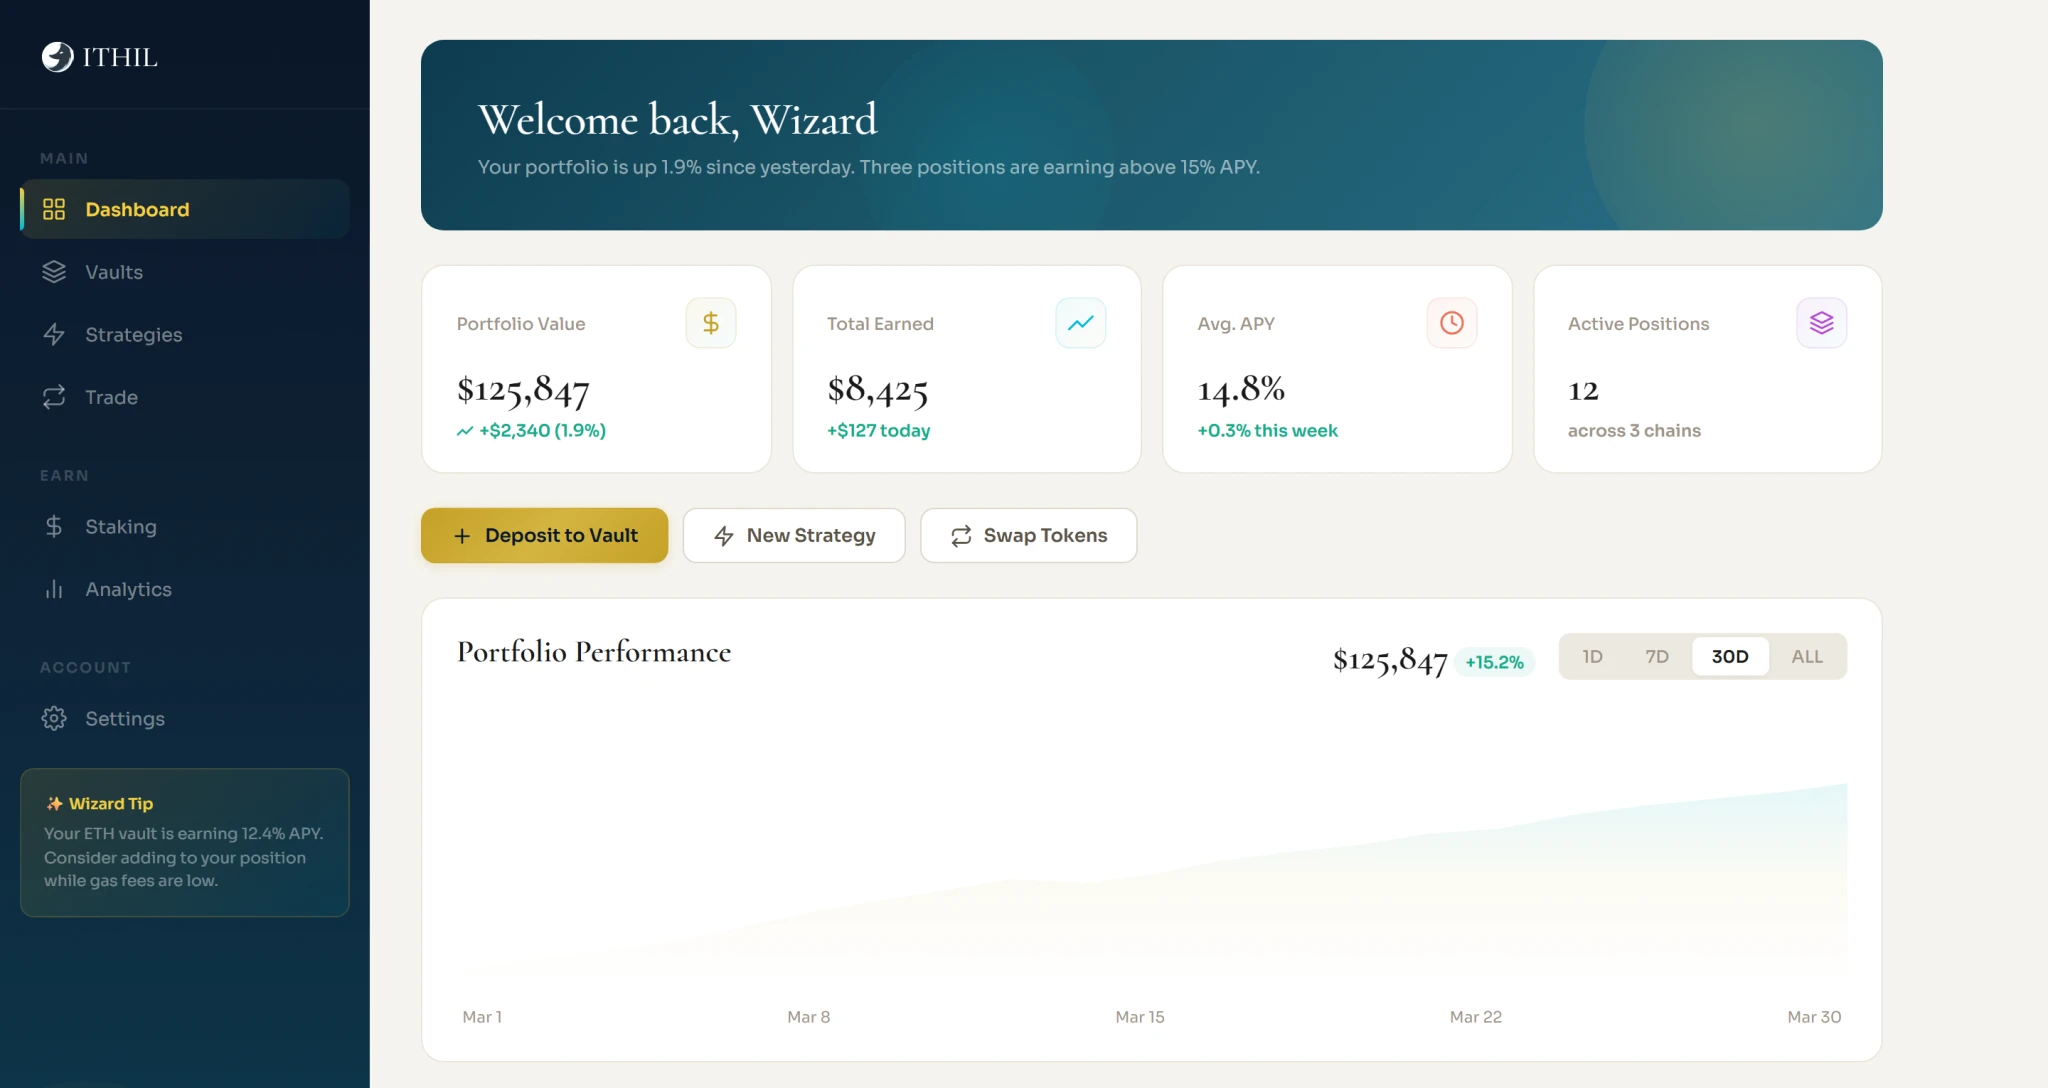
Task: Click the Vaults layers icon in sidebar
Action: tap(54, 272)
